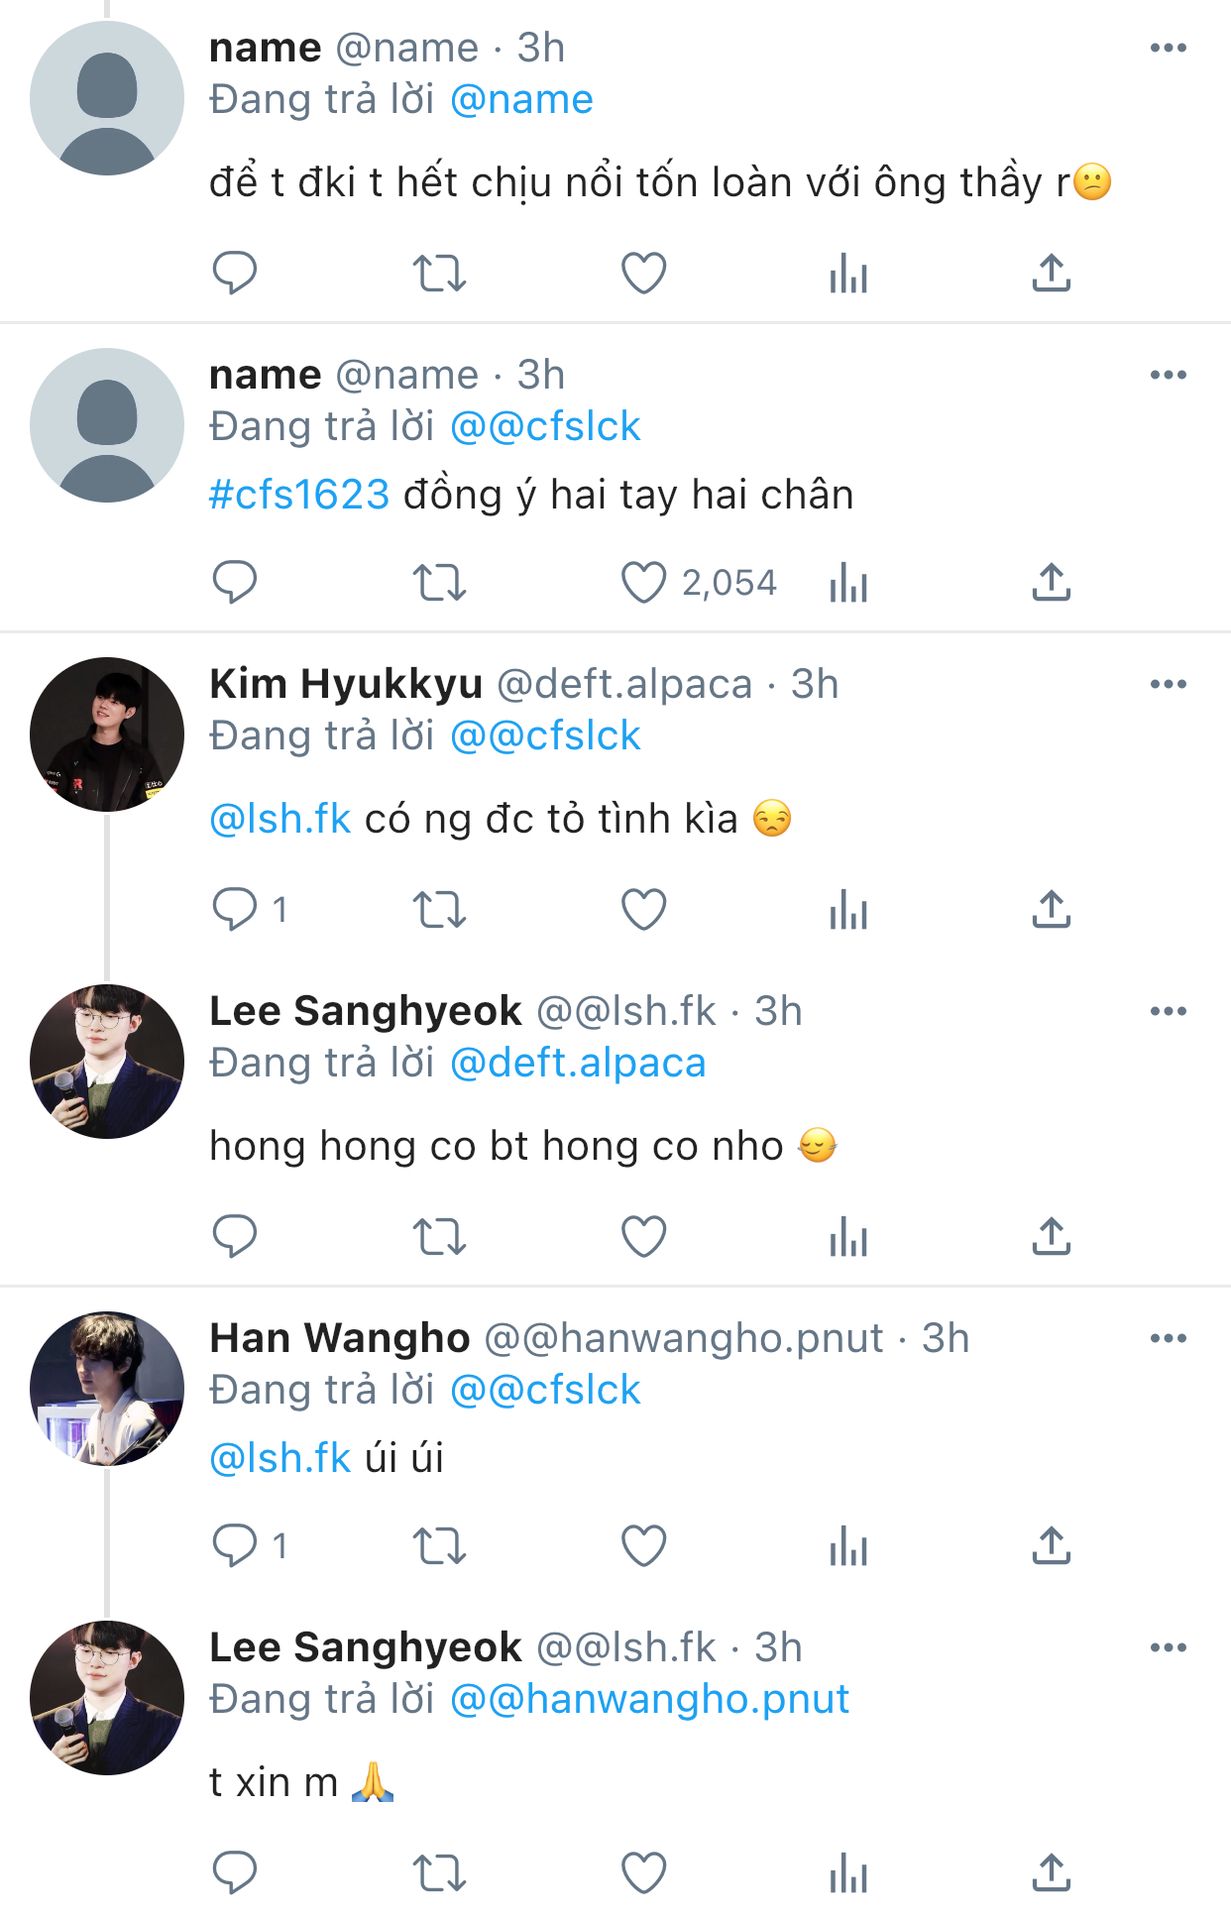This screenshot has height=1920, width=1231.
Task: Like Kim Hyukkyu's tweet
Action: (x=644, y=910)
